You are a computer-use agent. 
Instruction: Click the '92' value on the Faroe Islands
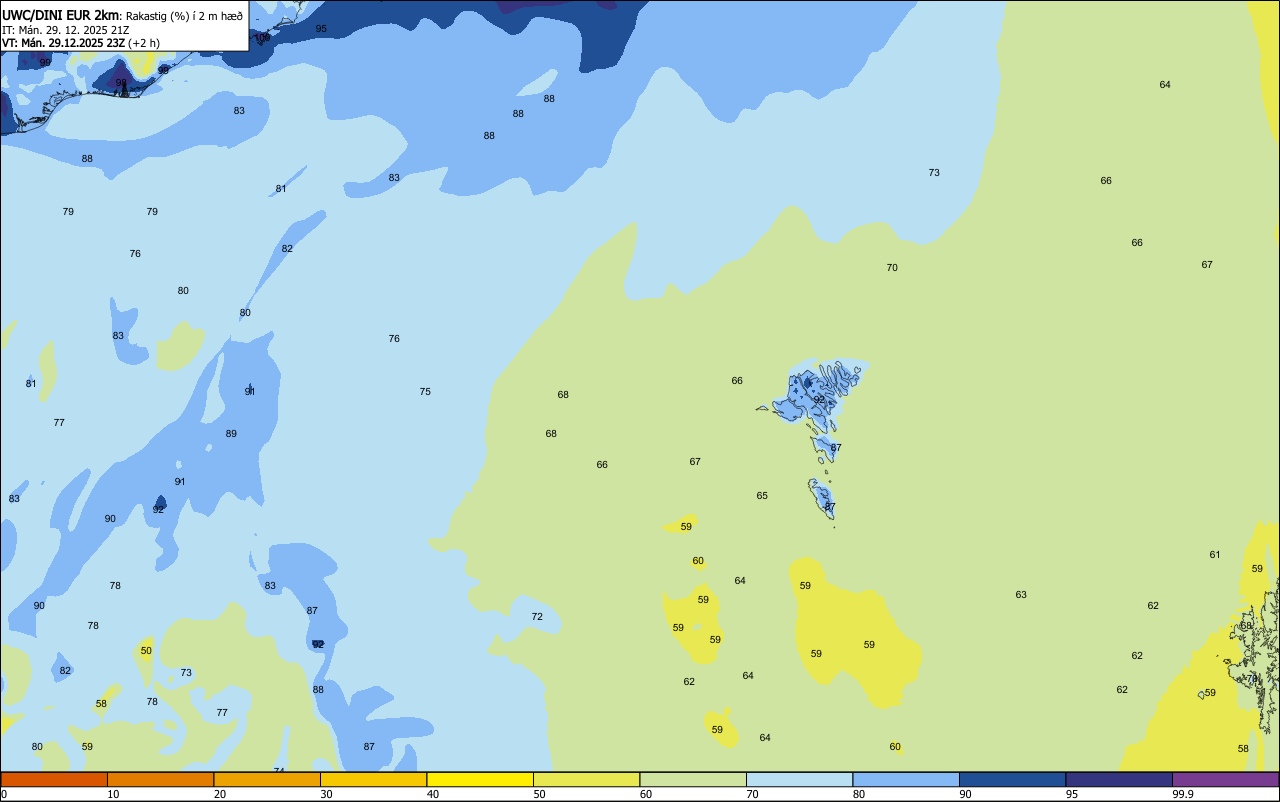click(x=819, y=400)
